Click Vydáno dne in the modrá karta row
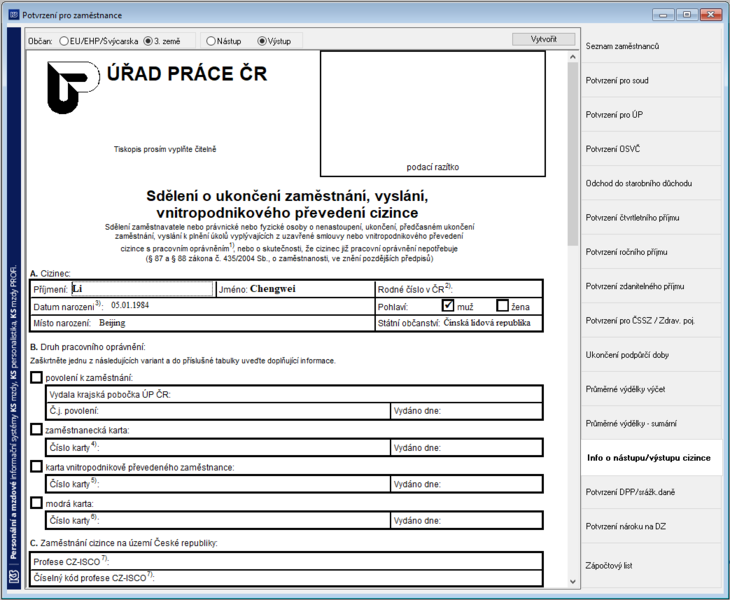The image size is (730, 600). point(466,520)
